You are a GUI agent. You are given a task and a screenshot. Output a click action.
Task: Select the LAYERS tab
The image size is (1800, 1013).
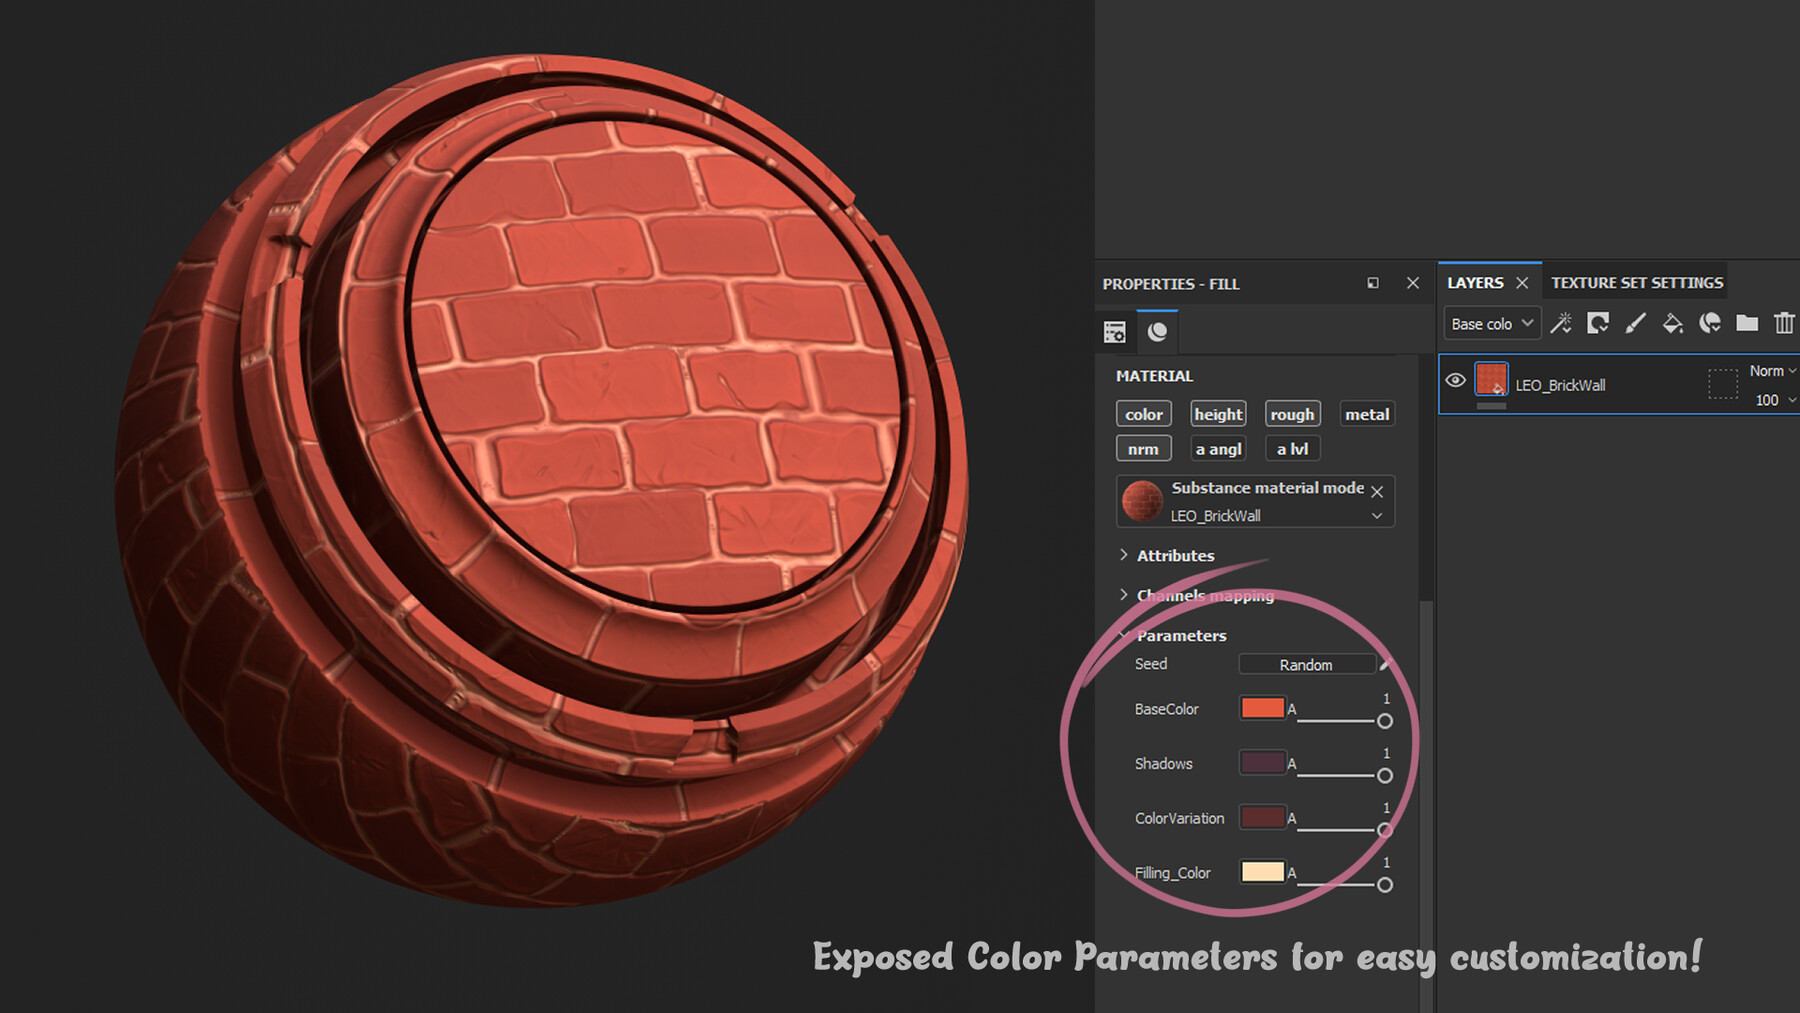(1475, 282)
